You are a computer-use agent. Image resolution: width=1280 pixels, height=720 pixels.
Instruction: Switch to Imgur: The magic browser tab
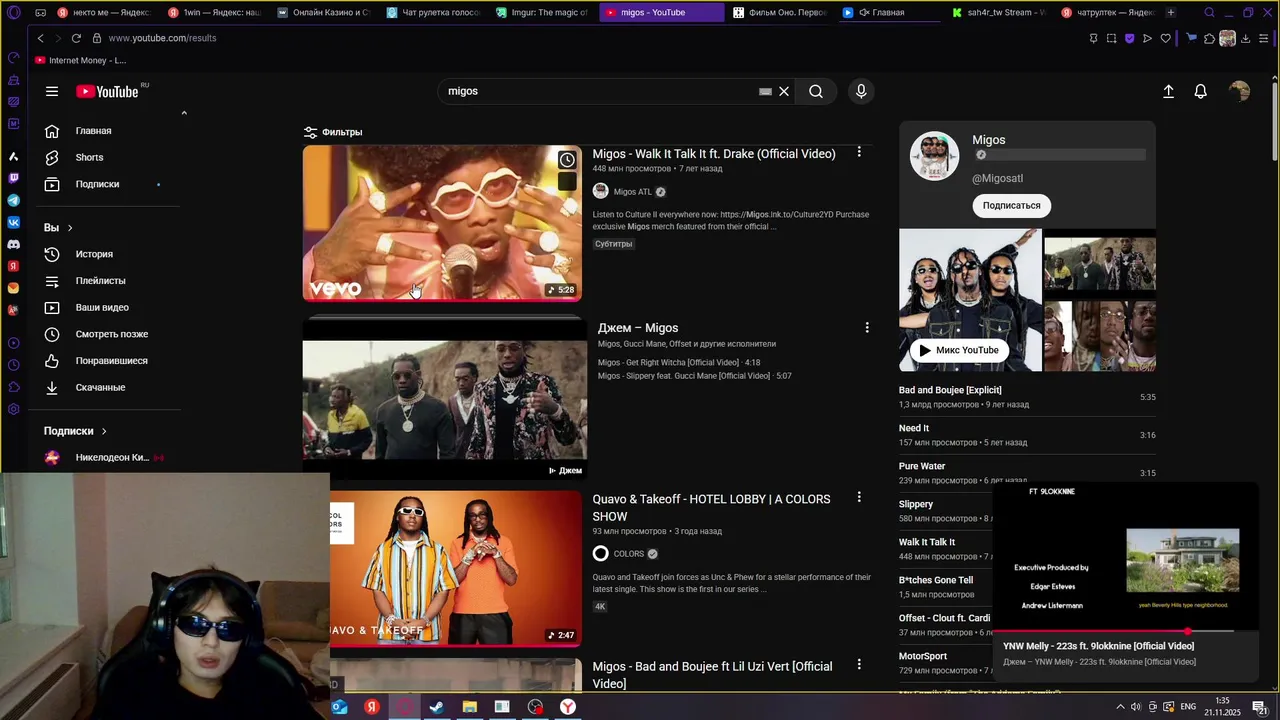[541, 12]
